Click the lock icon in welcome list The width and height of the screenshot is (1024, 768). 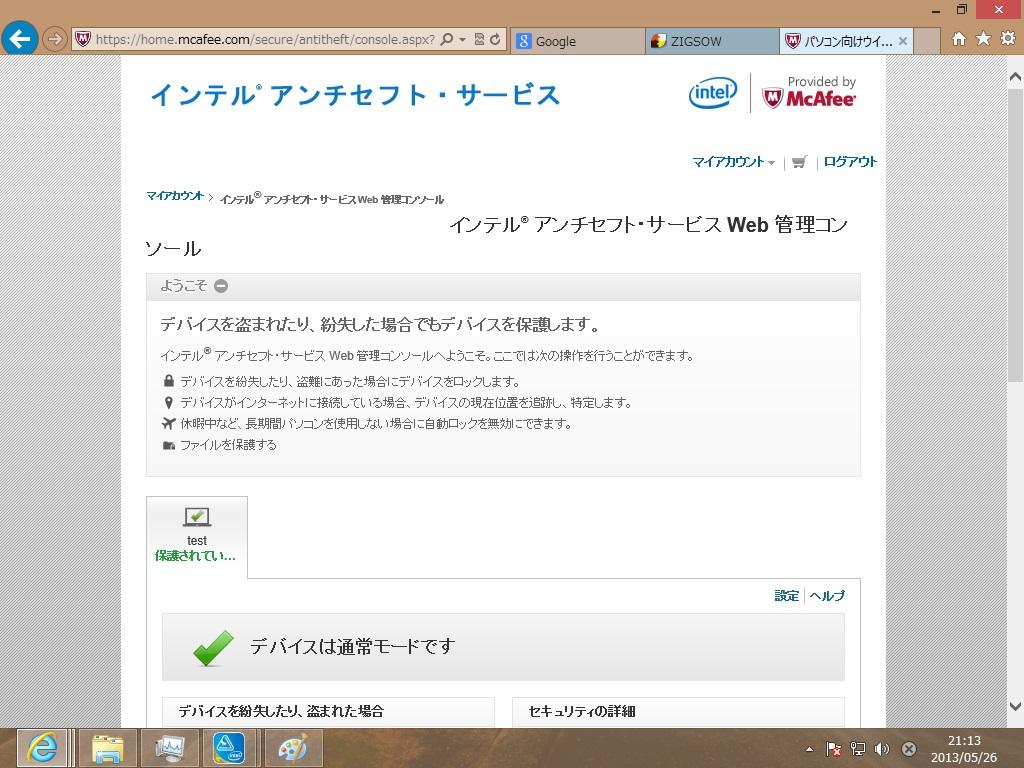[168, 381]
